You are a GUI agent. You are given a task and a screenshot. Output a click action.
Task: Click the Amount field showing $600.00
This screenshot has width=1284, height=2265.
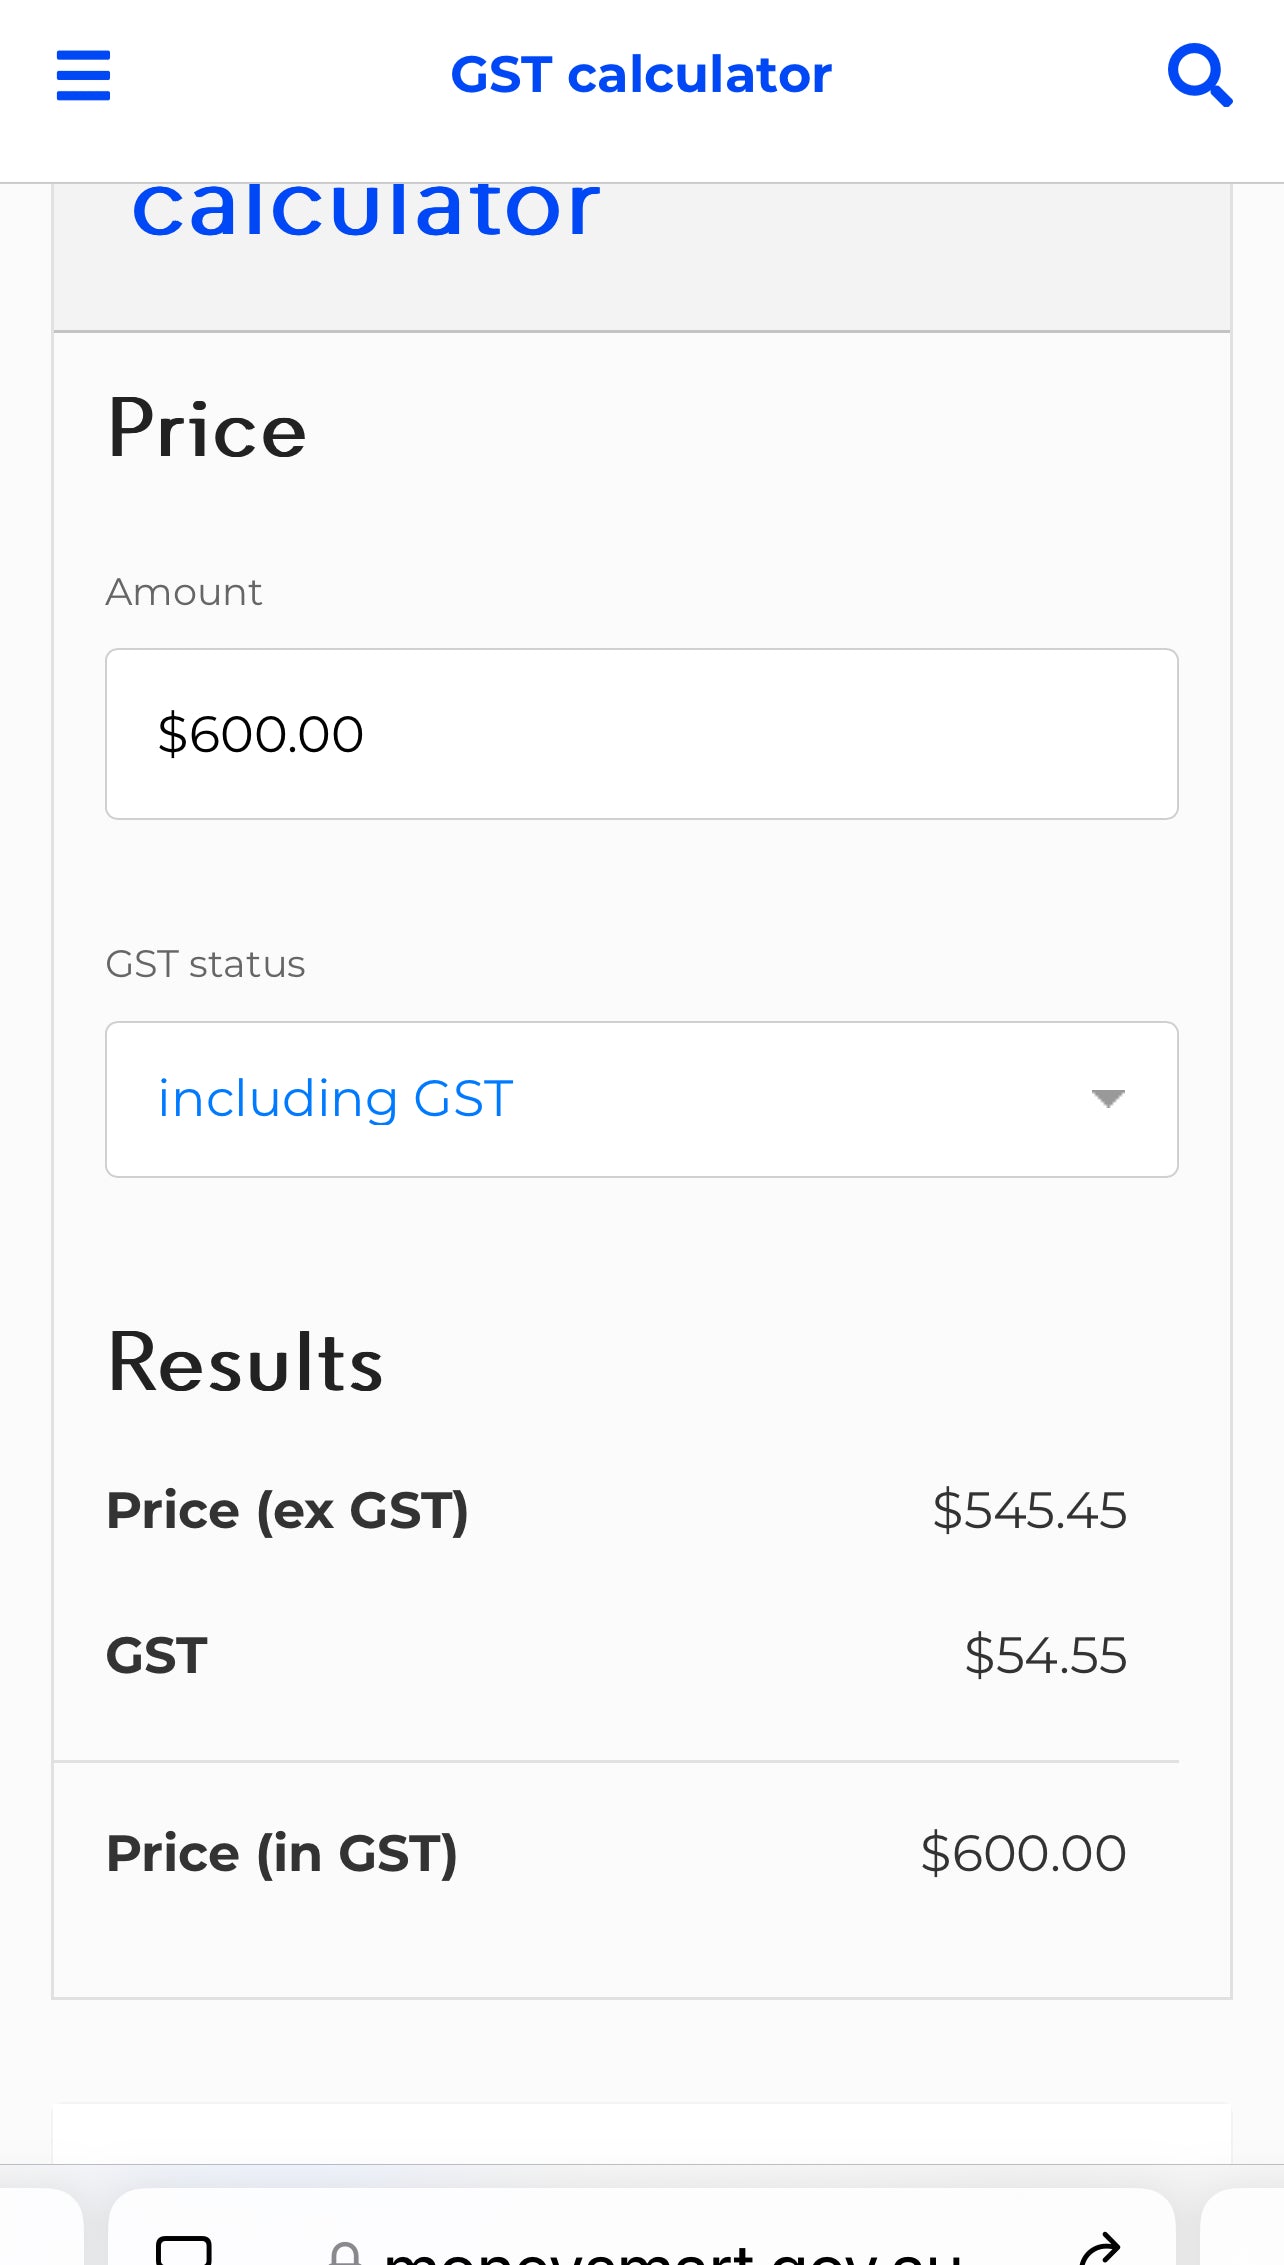[x=642, y=734]
